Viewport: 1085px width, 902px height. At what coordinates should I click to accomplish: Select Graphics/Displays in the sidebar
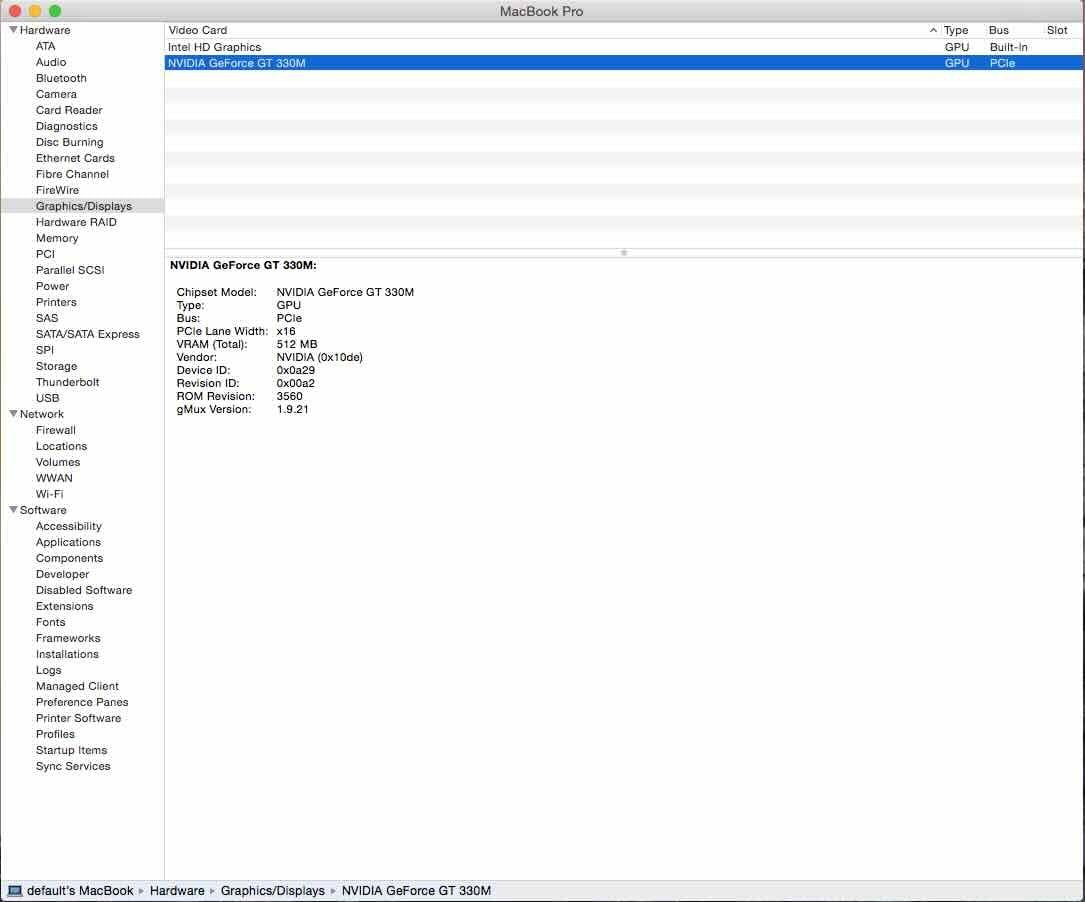84,206
